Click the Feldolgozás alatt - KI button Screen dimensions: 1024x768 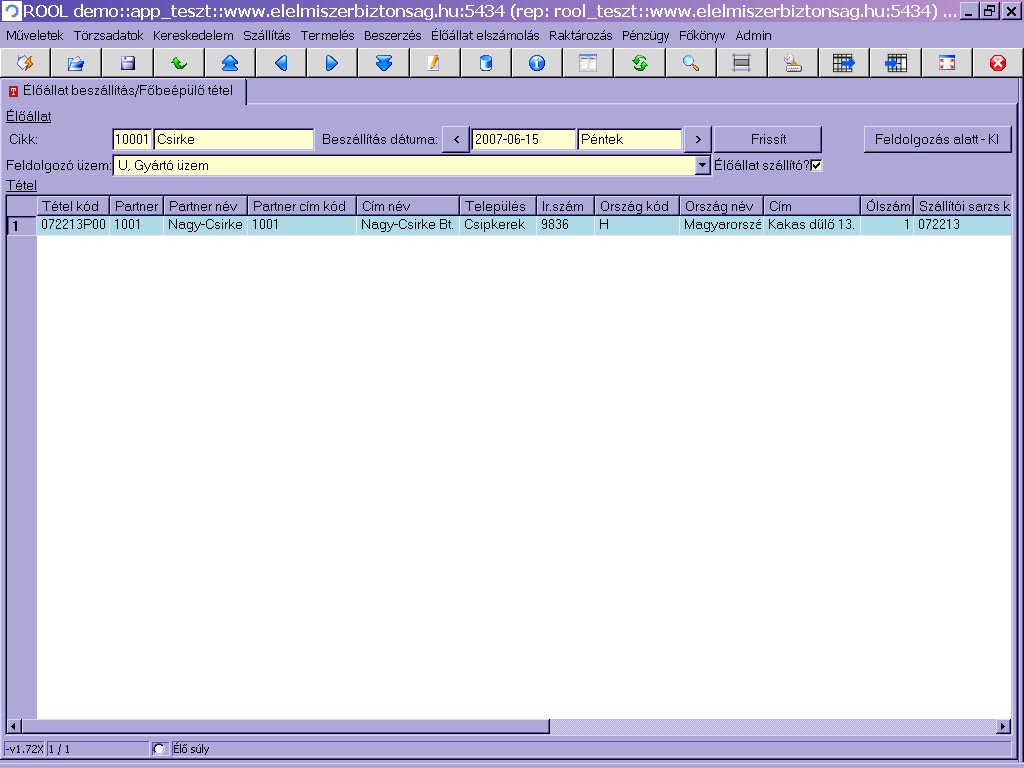pyautogui.click(x=937, y=139)
